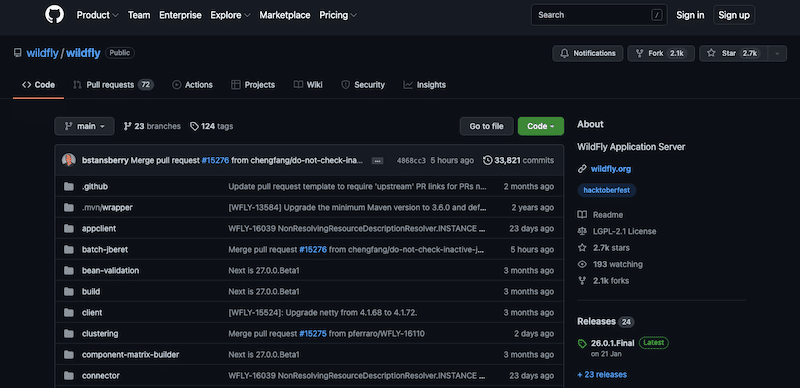Click the link icon beside wildfly.org

pyautogui.click(x=582, y=169)
